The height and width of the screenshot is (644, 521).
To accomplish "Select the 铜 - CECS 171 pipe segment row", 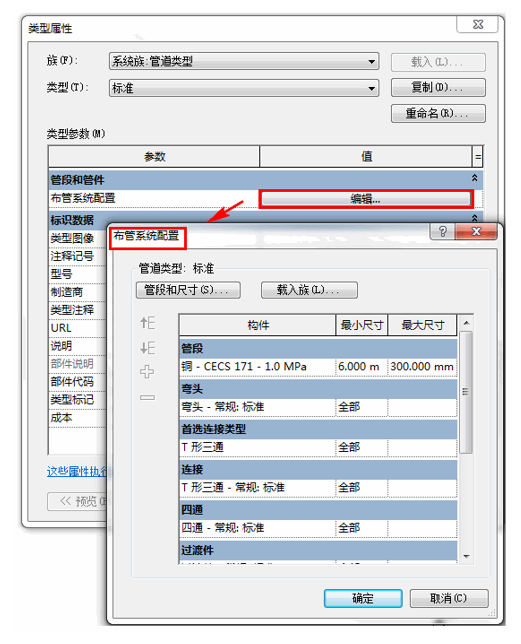I will pyautogui.click(x=318, y=366).
